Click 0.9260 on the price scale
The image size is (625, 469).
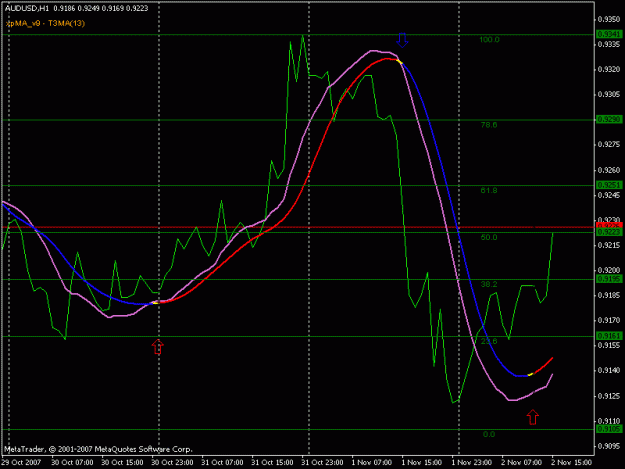[609, 170]
